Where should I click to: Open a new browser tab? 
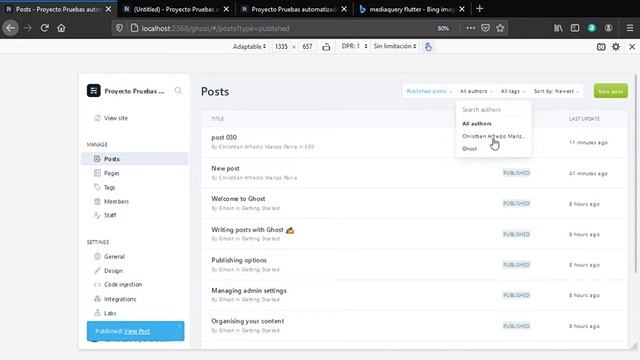(480, 9)
